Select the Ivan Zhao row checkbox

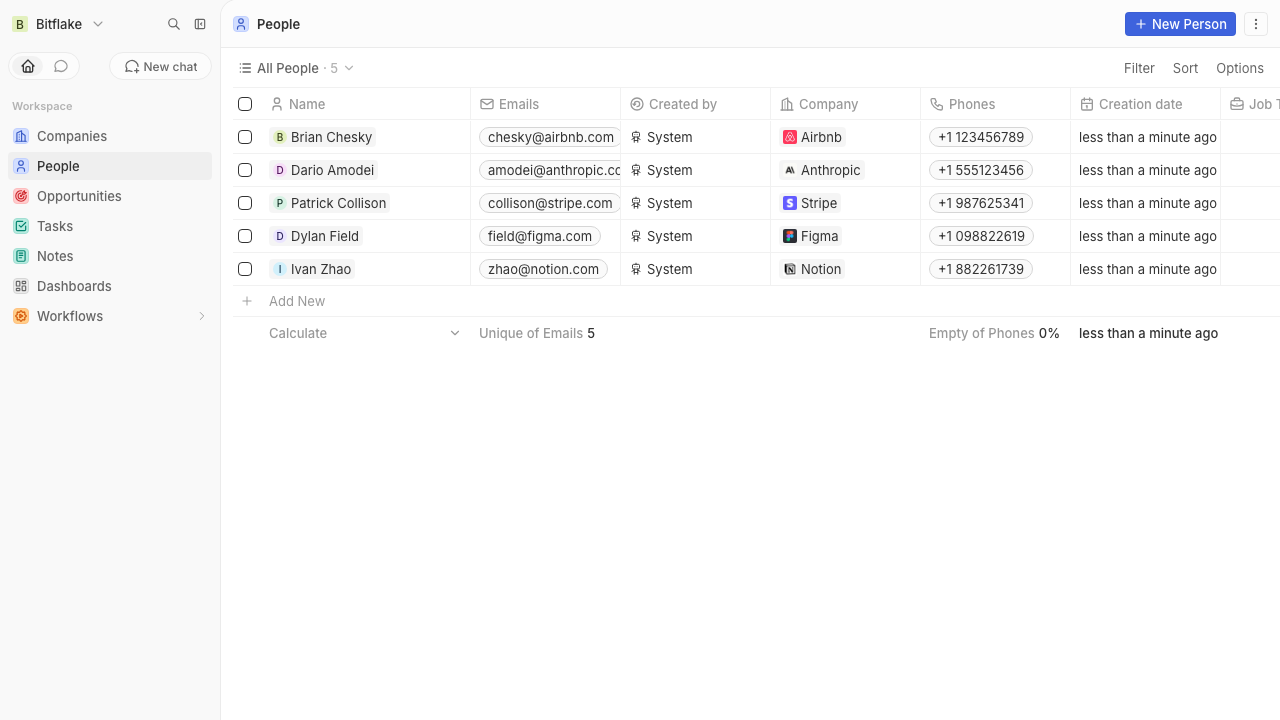pos(245,269)
